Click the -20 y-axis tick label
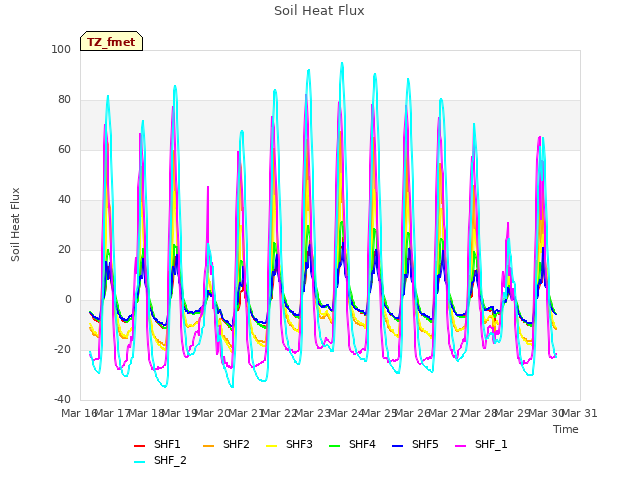The image size is (640, 480). point(62,349)
